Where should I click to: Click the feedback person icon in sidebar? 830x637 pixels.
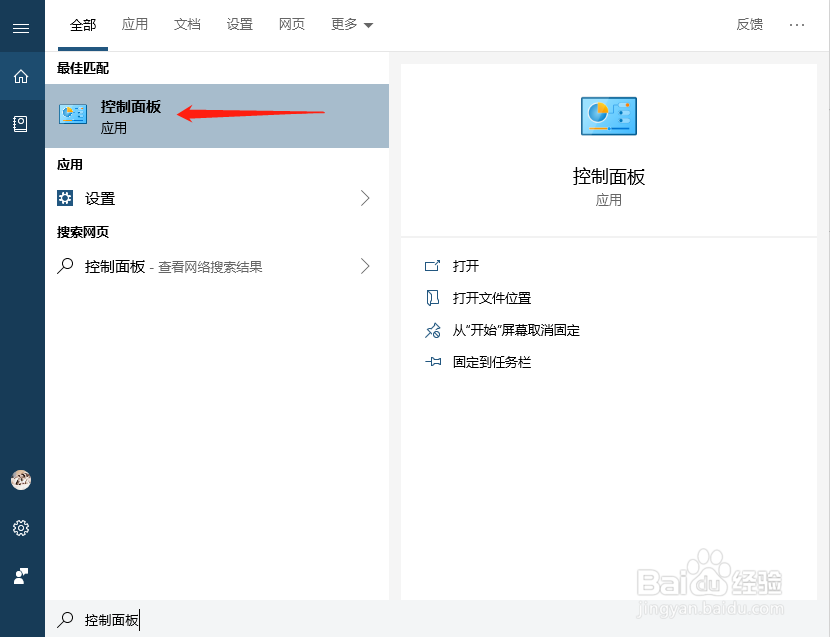(21, 576)
